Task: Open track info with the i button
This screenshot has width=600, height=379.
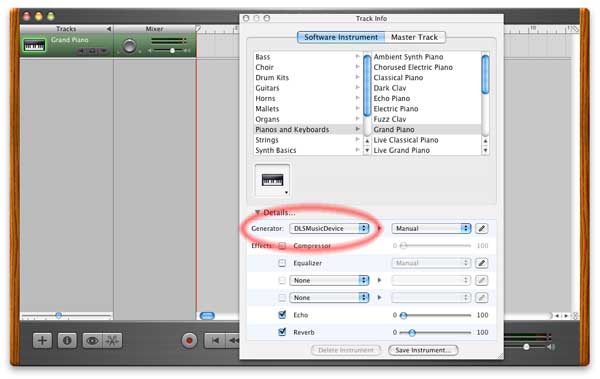Action: [x=67, y=340]
